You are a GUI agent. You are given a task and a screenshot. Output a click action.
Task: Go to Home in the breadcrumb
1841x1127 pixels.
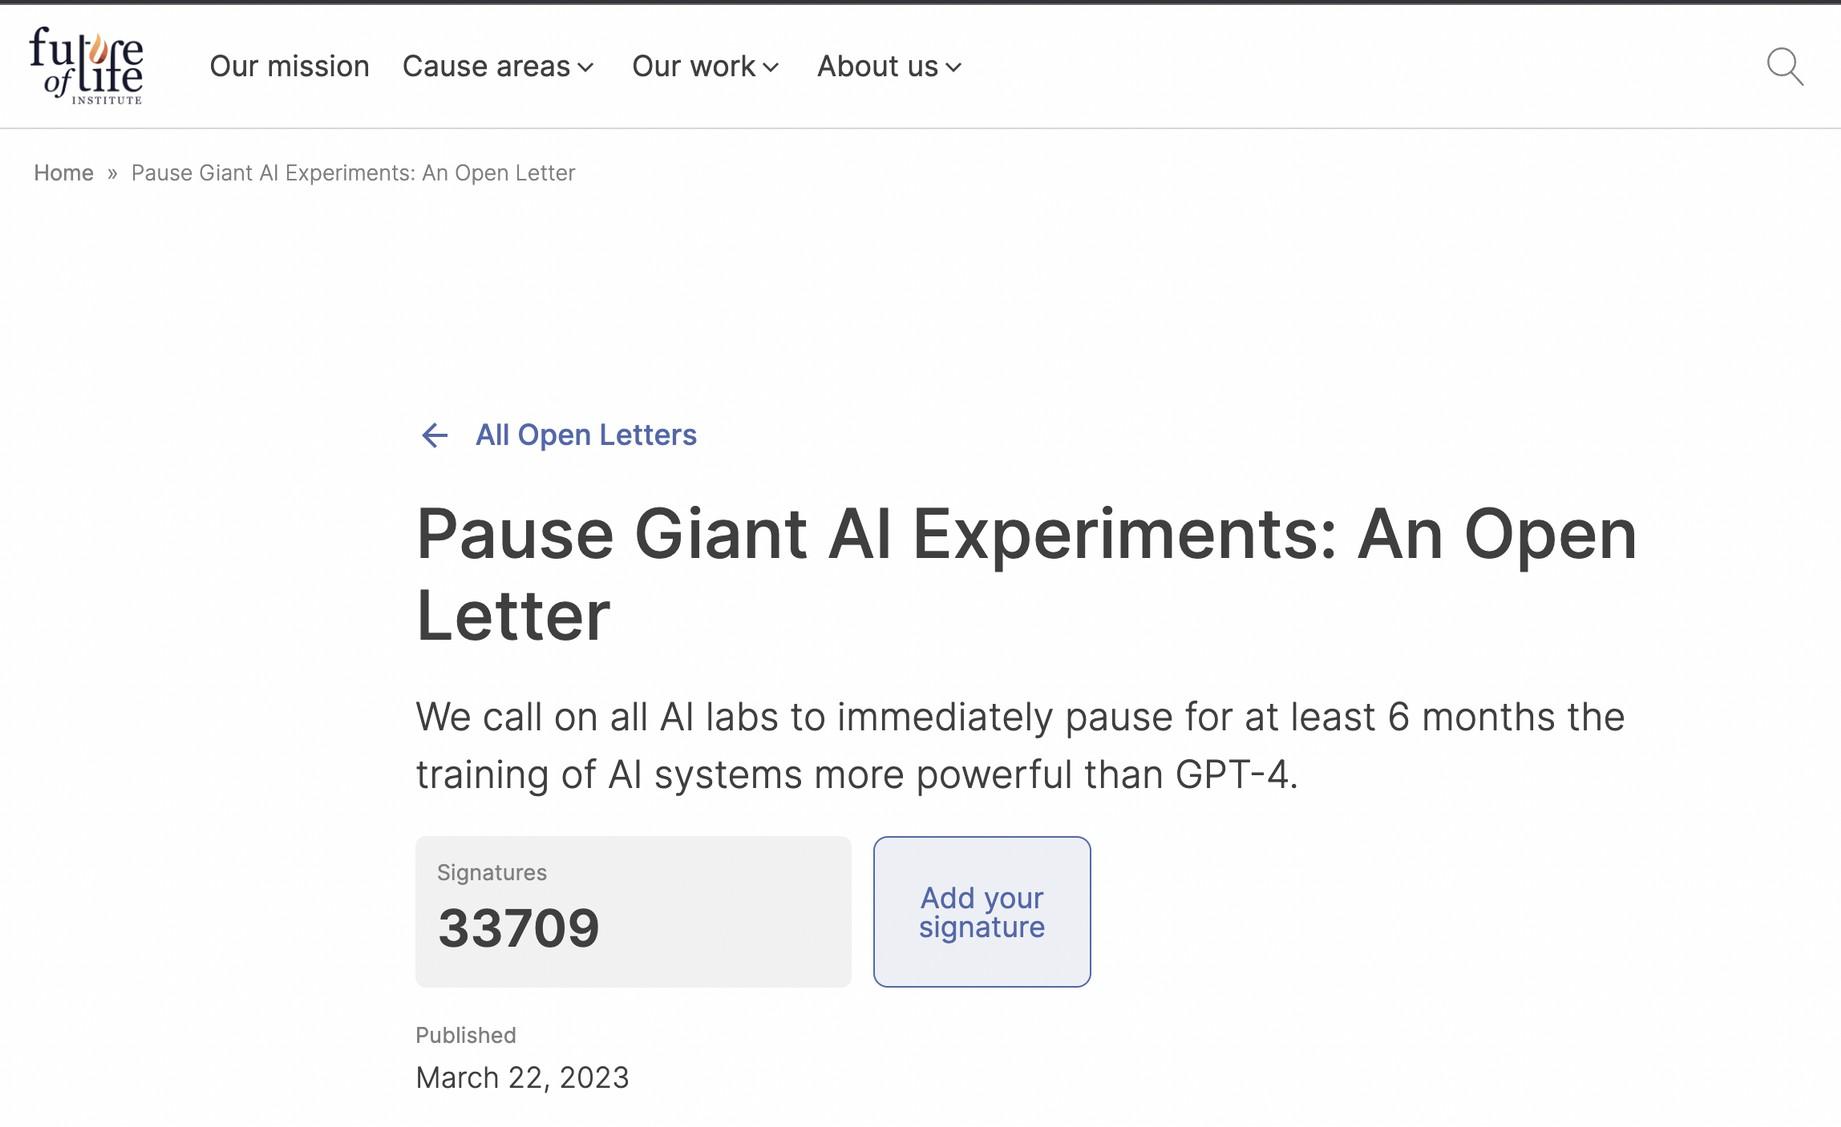click(x=63, y=173)
